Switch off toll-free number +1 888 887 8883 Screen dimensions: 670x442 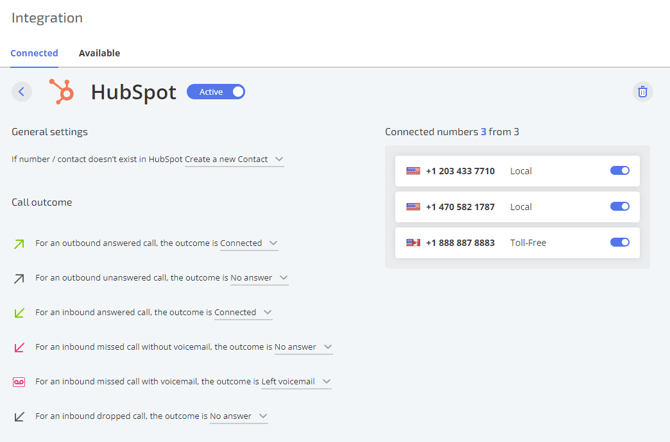pyautogui.click(x=620, y=242)
